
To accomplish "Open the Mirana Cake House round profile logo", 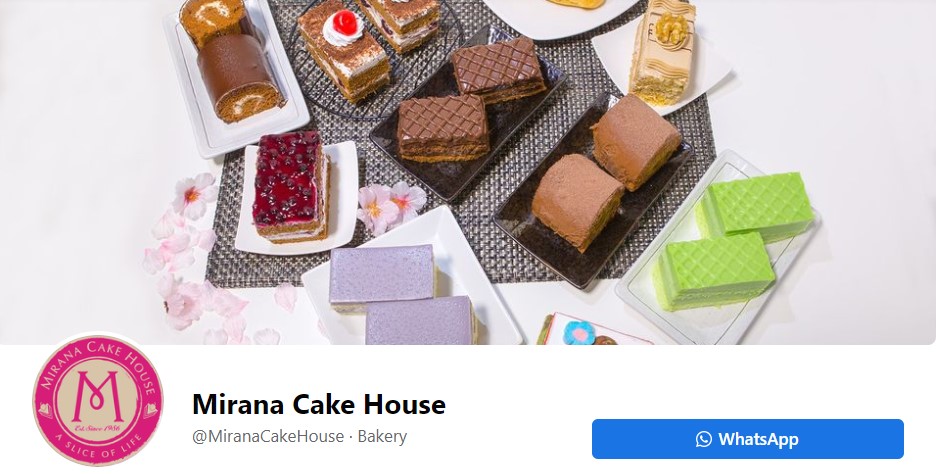I will (97, 401).
